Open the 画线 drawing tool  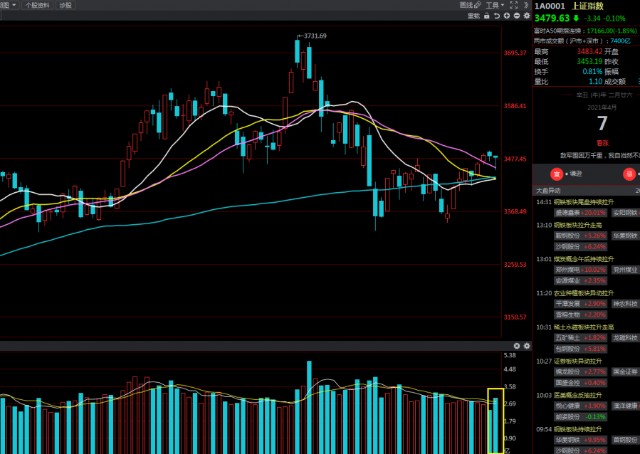point(469,5)
